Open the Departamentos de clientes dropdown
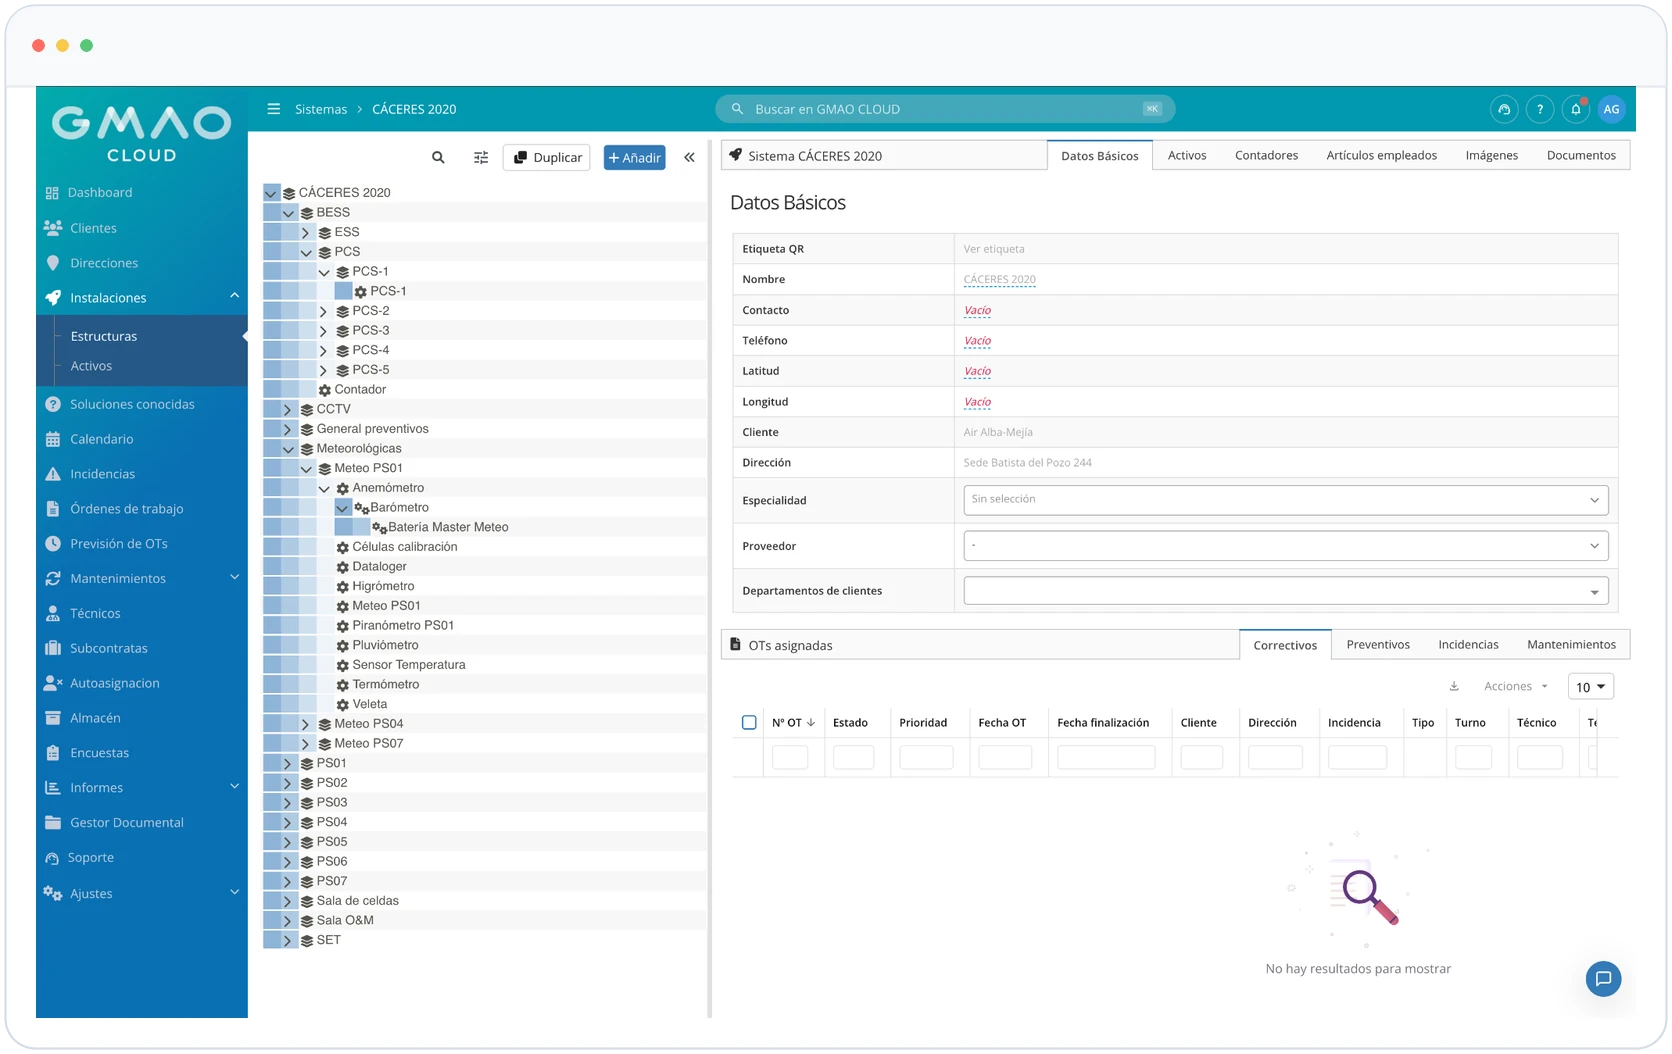 (1285, 591)
